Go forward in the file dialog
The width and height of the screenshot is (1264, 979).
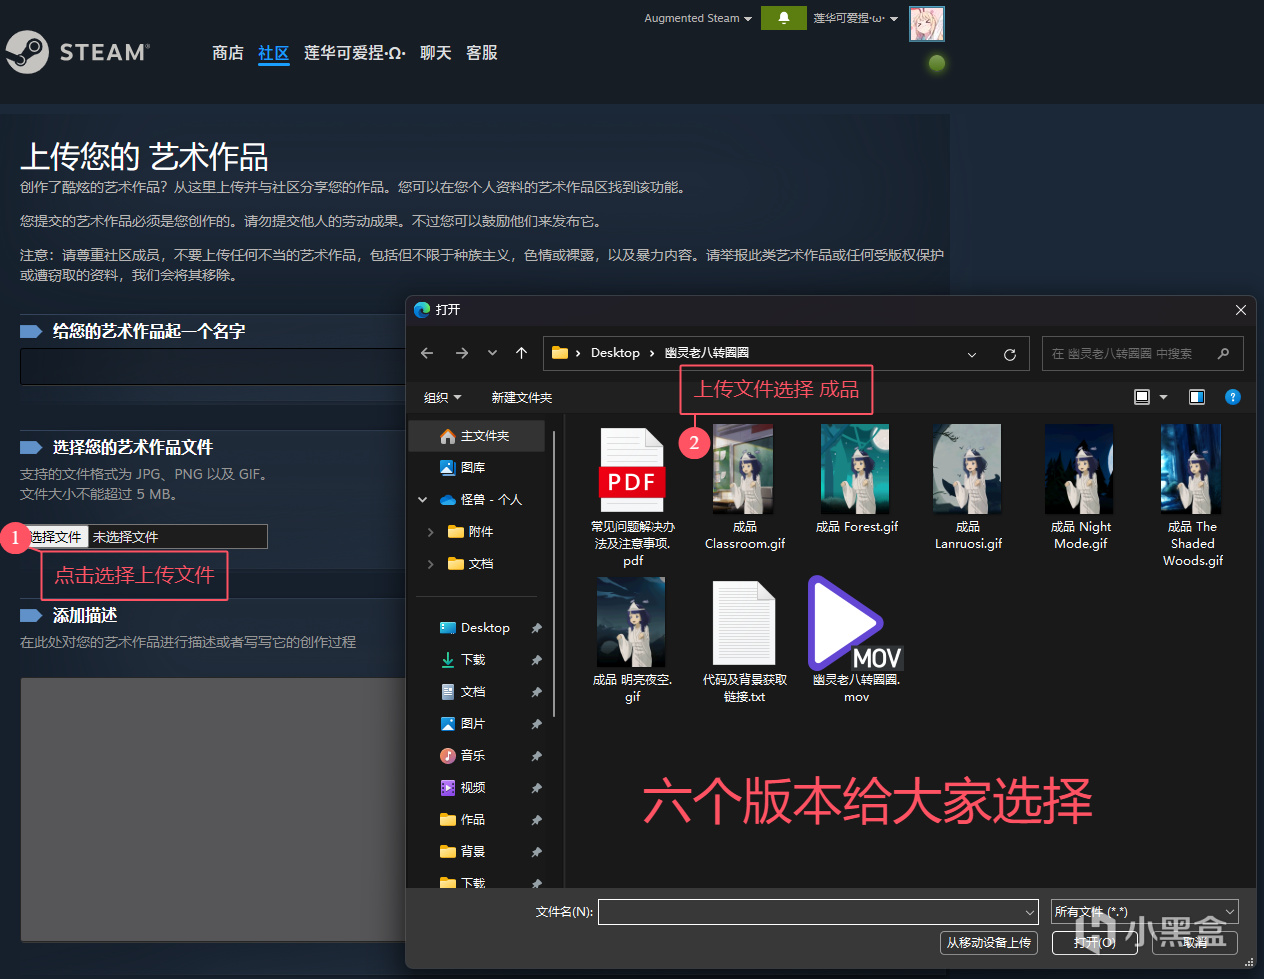(x=461, y=353)
